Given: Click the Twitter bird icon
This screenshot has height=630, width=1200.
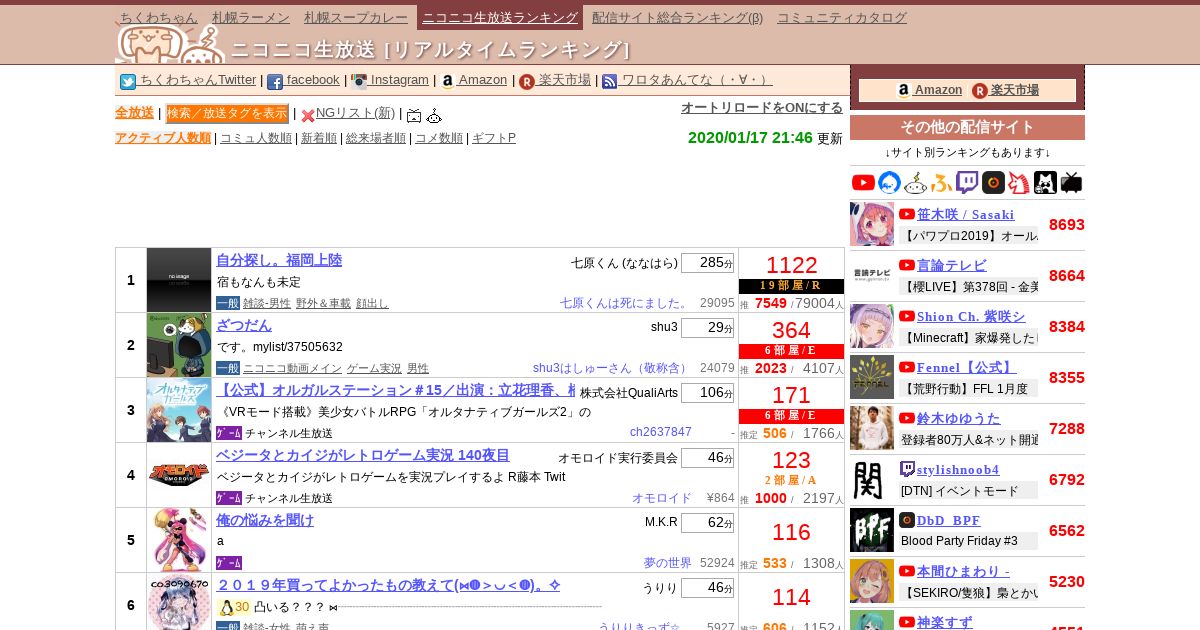Looking at the screenshot, I should [128, 82].
